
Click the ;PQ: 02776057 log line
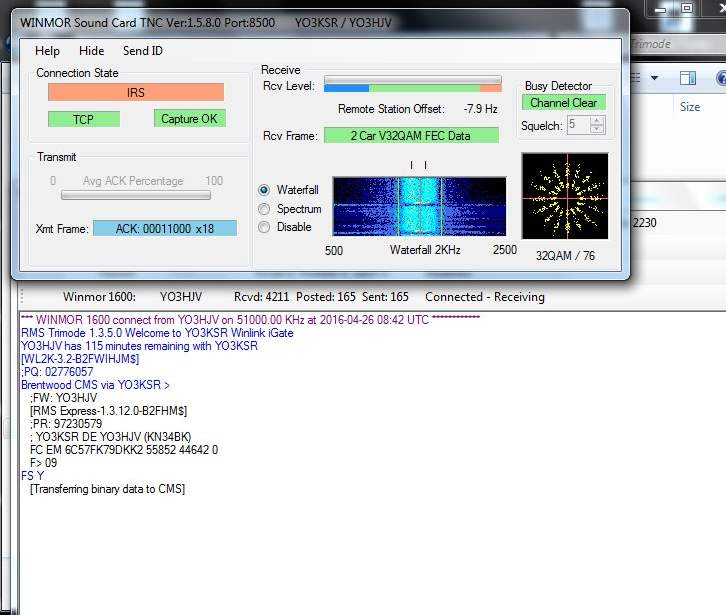click(57, 372)
